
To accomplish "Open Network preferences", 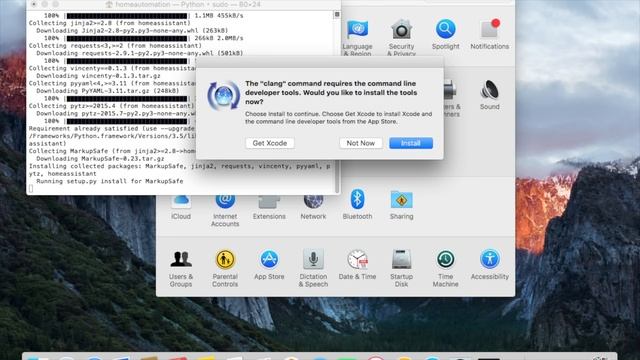I will [x=313, y=208].
